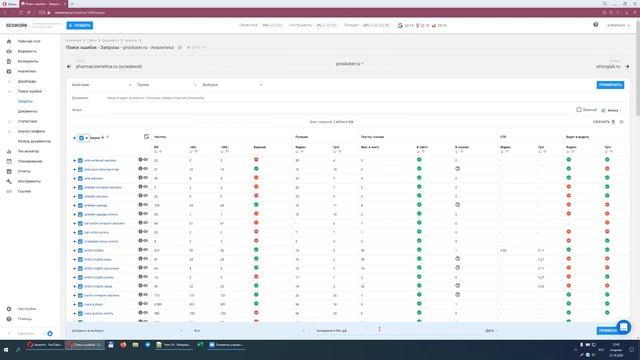Click the Скачать download link
Image resolution: width=640 pixels, height=360 pixels.
604,122
